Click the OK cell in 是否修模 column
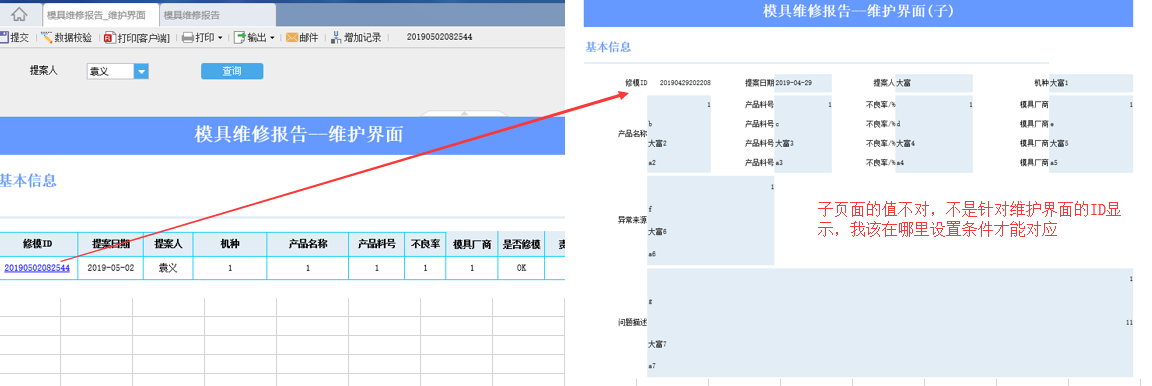This screenshot has height=386, width=1152. [521, 268]
